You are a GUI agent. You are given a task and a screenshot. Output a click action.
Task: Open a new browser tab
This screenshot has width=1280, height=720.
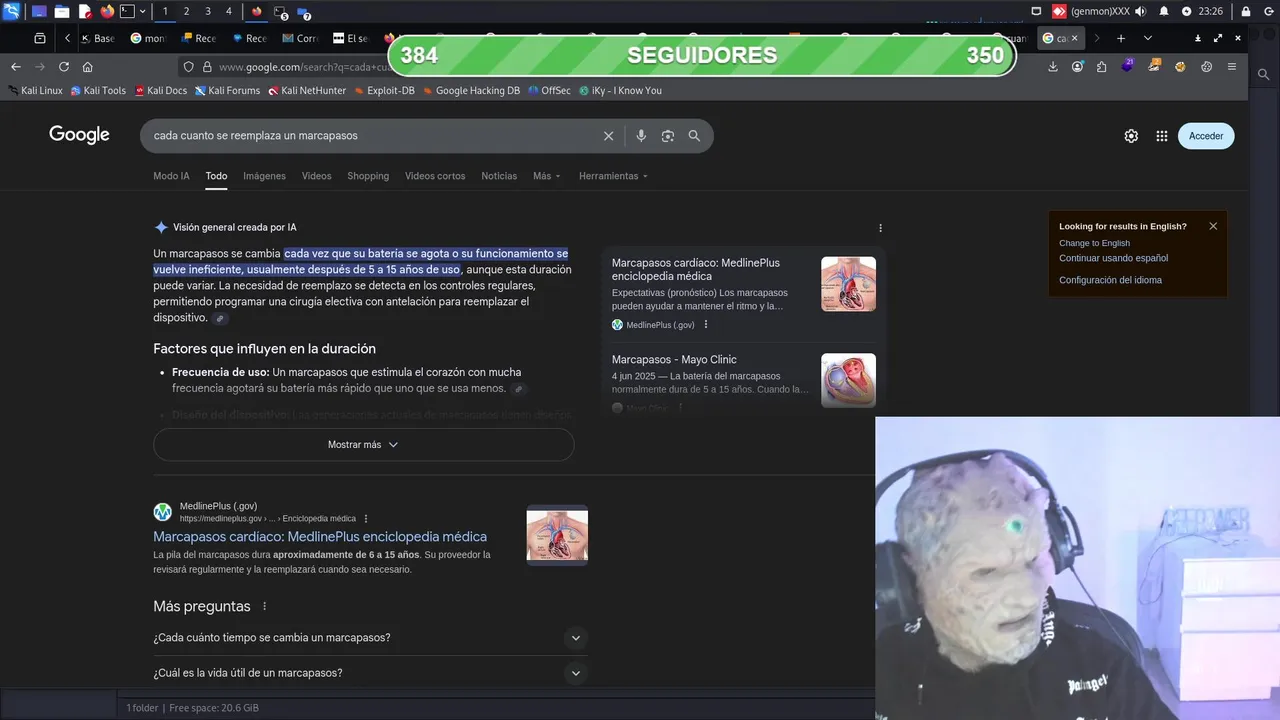(1121, 38)
